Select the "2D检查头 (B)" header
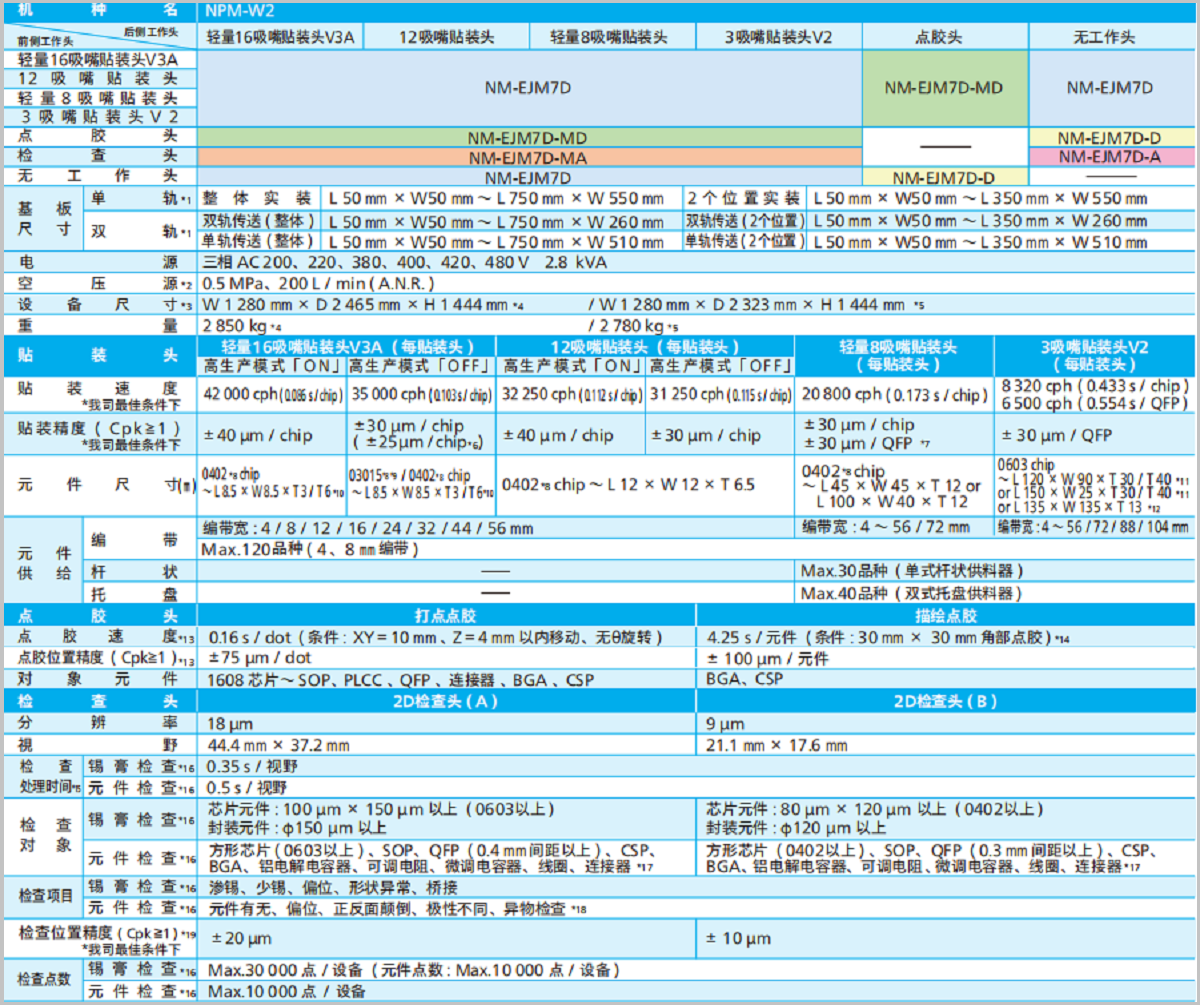This screenshot has height=1005, width=1200. [x=944, y=702]
